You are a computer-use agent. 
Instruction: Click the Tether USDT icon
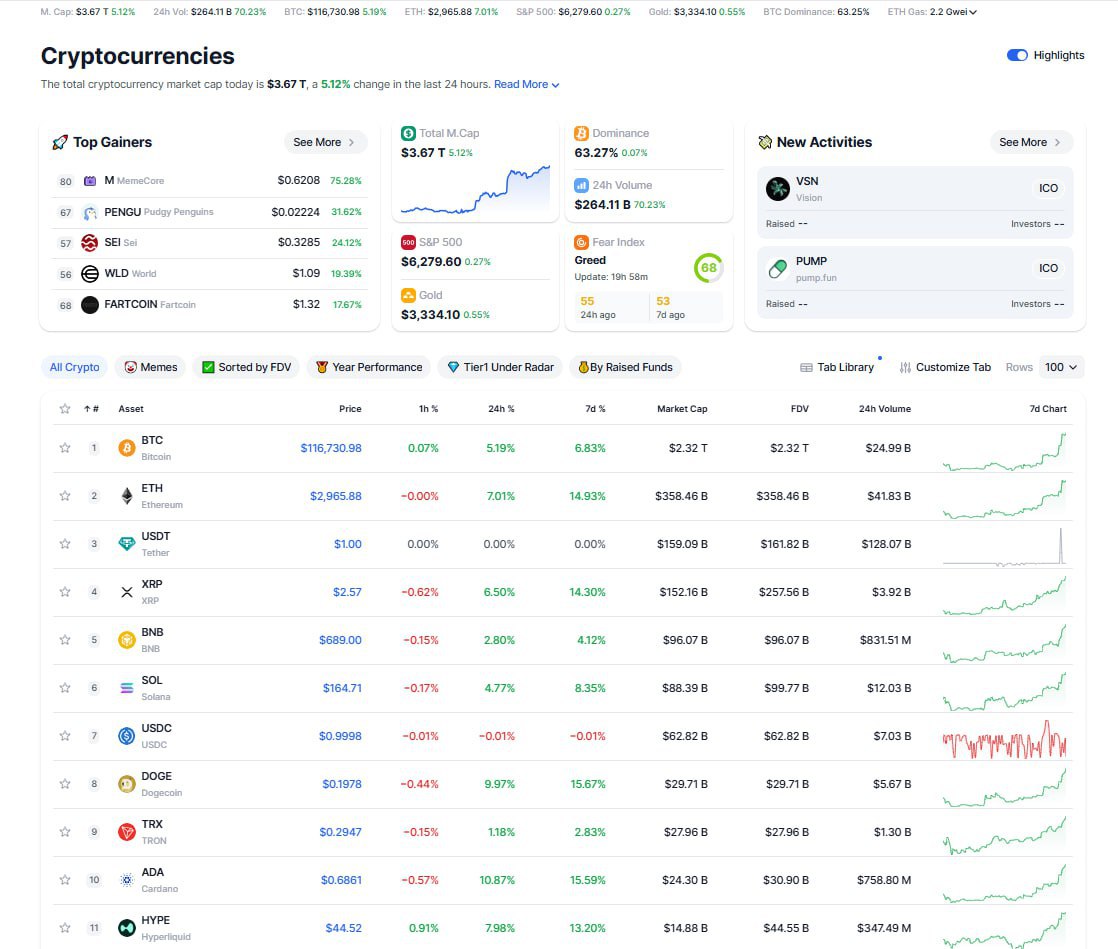tap(127, 543)
